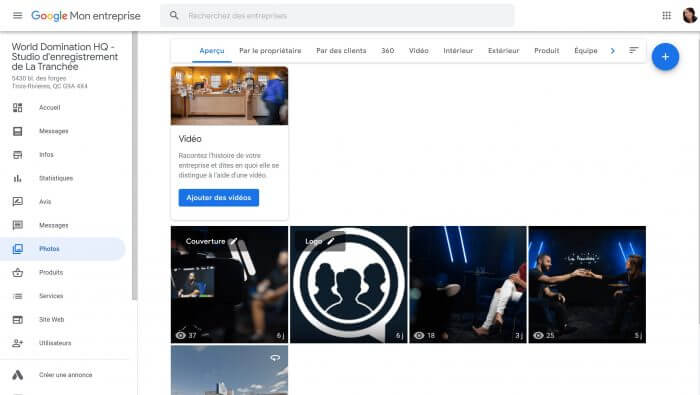The width and height of the screenshot is (700, 395).
Task: Click the blue plus add photo button
Action: (665, 57)
